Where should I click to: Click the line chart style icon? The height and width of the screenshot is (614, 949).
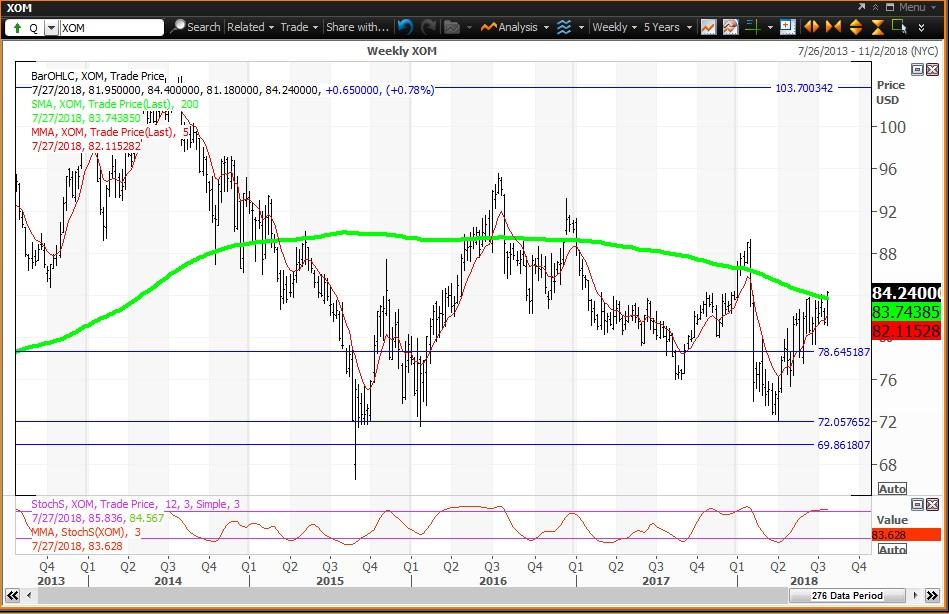708,27
